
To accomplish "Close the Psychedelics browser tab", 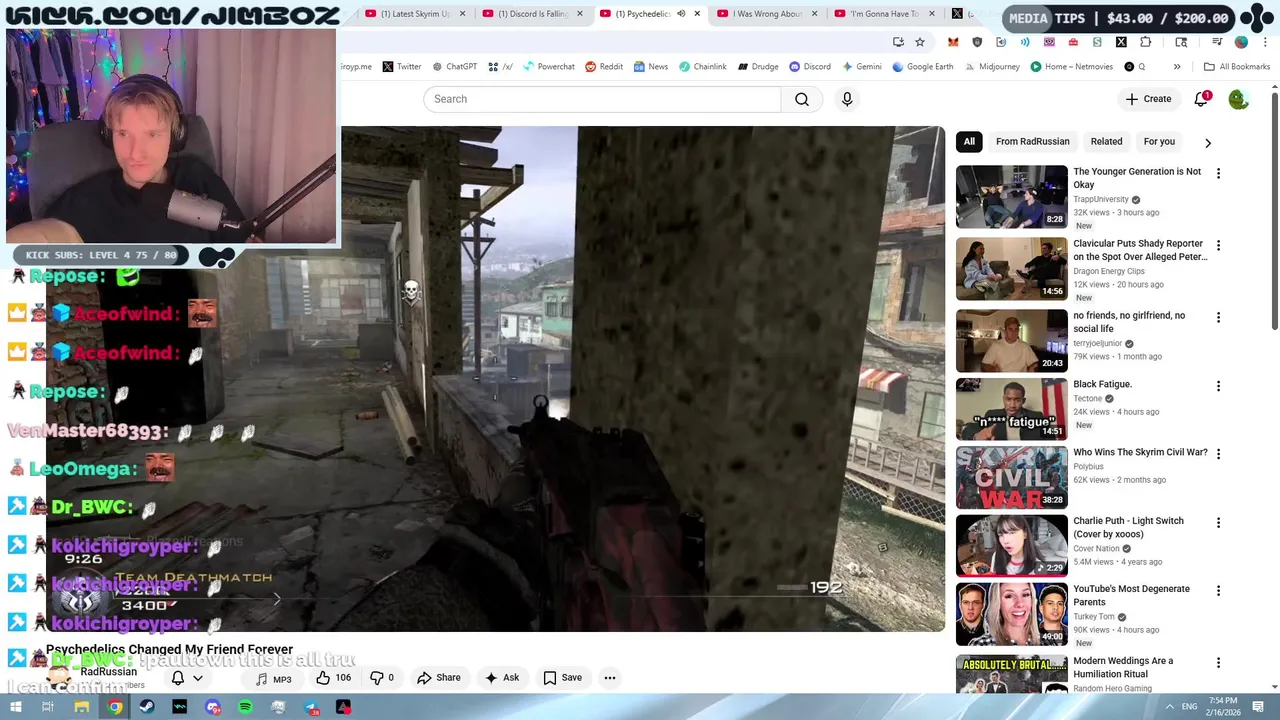I will [x=697, y=14].
